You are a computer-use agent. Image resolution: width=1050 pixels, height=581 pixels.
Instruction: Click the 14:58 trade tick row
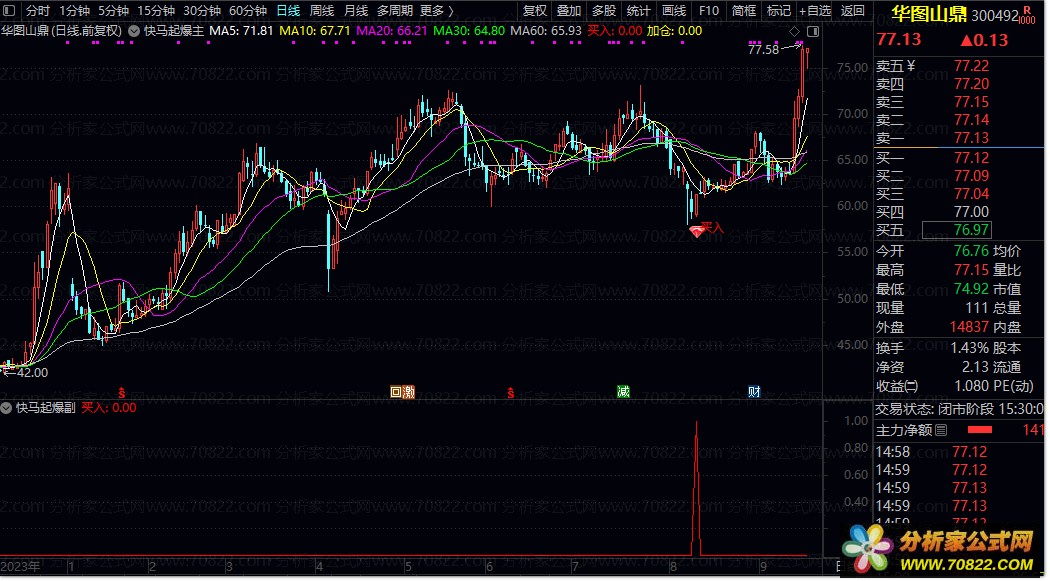959,452
